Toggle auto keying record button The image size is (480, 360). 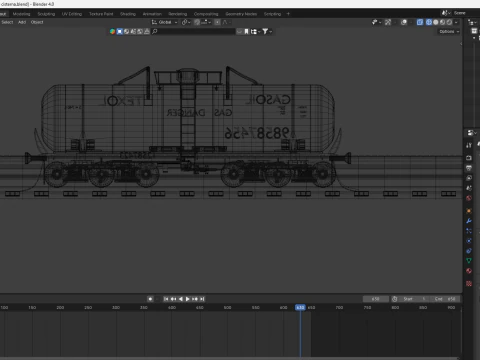150,299
